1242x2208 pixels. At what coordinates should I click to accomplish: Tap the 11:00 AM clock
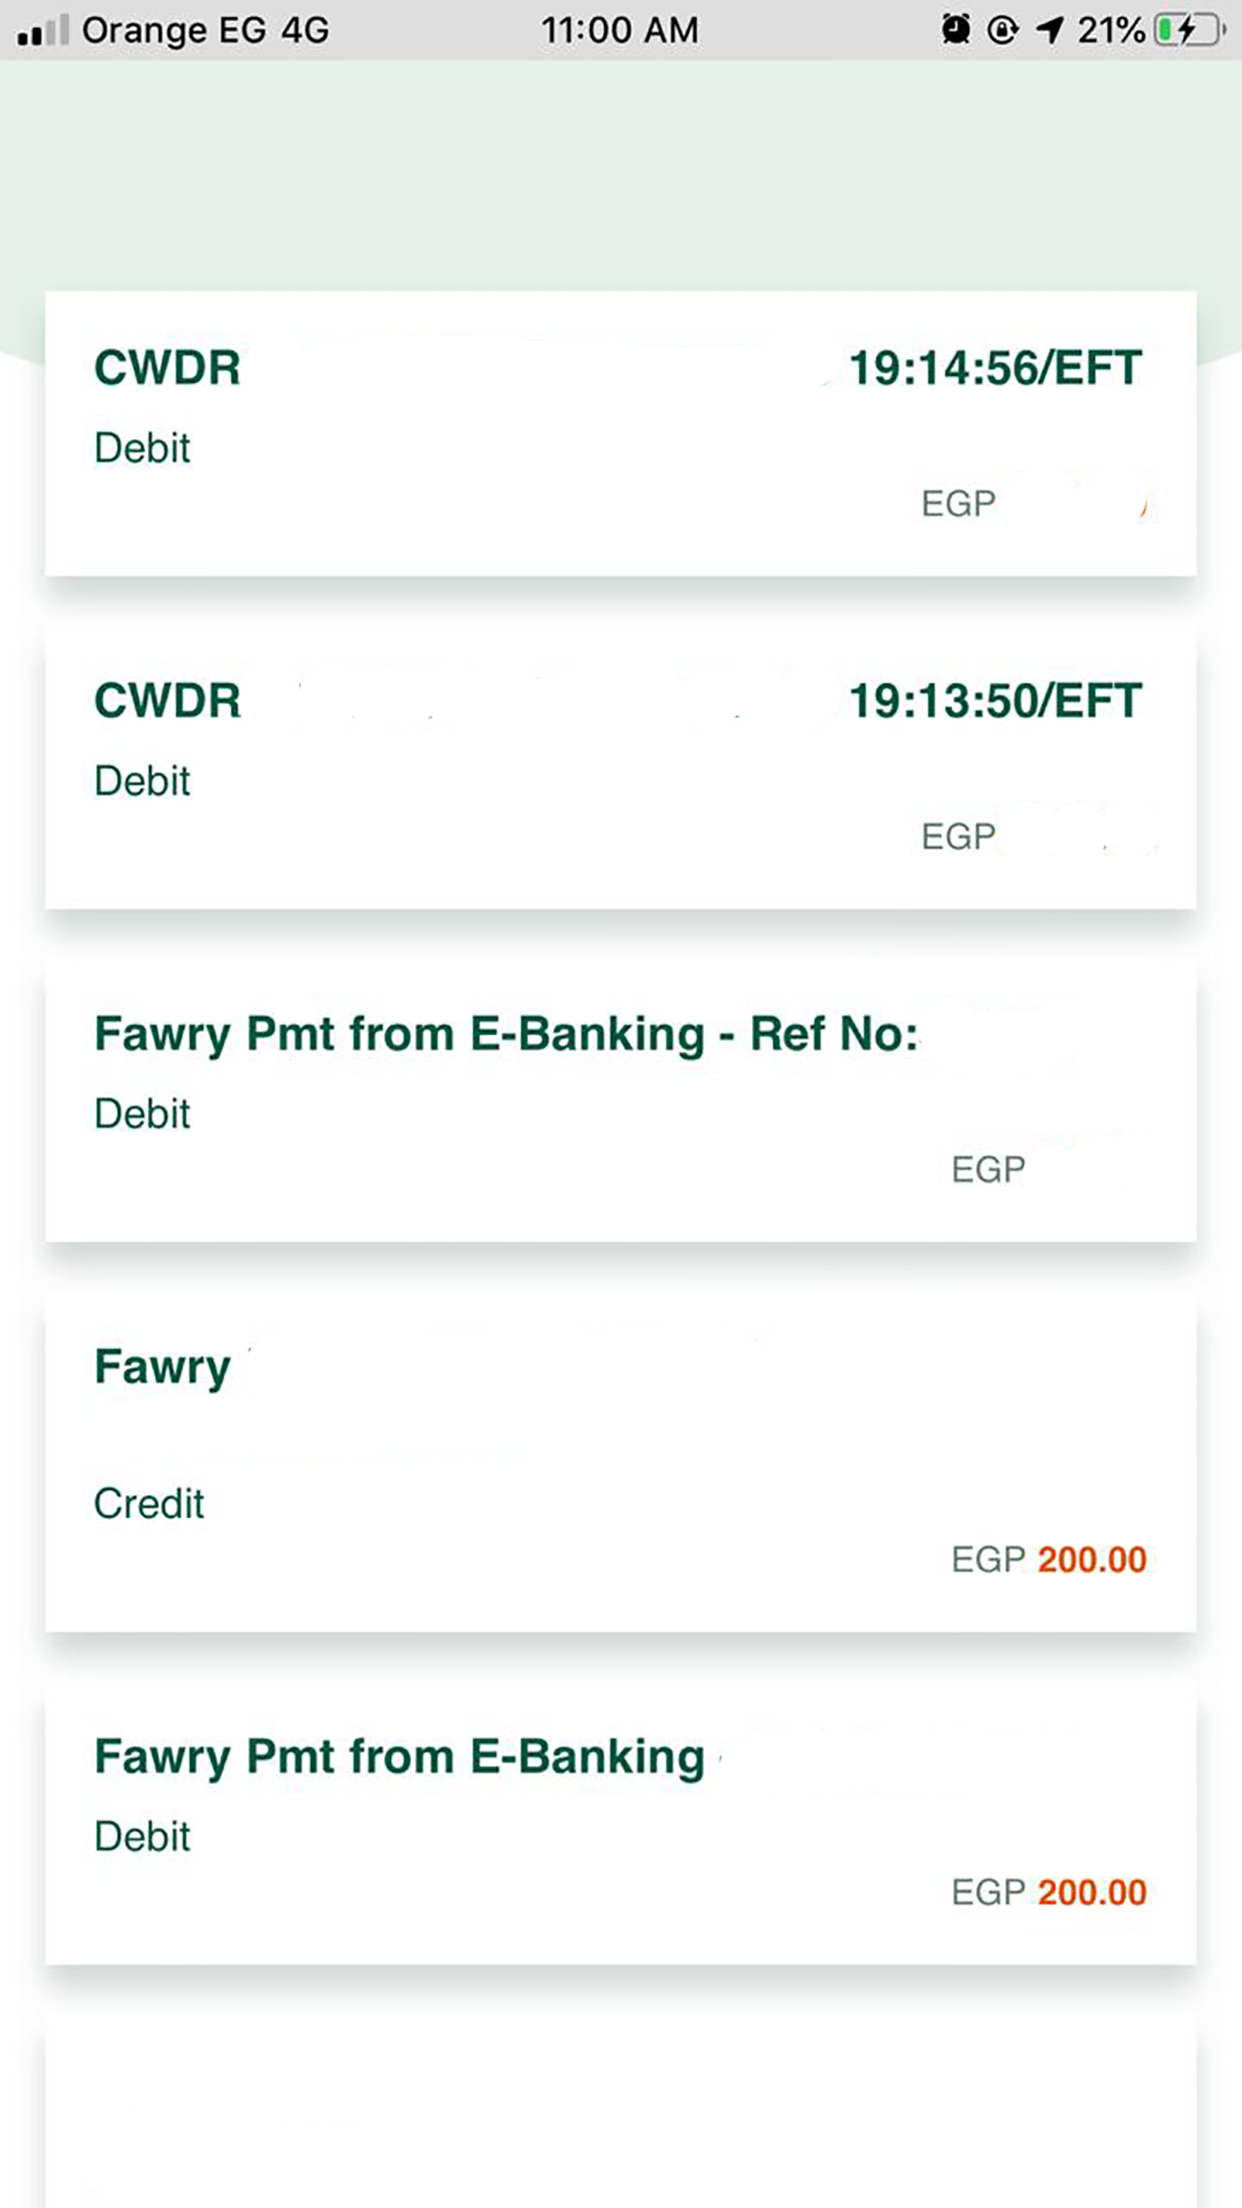620,31
